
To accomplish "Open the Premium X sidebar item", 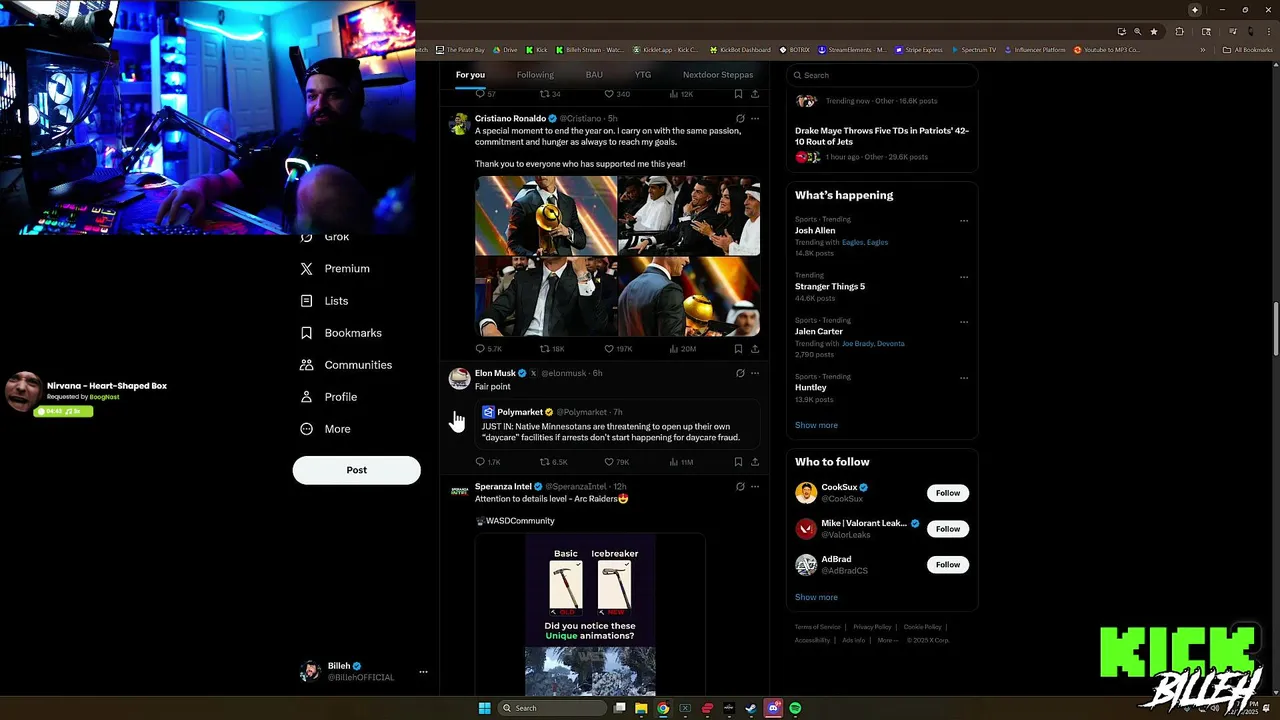I will [335, 269].
